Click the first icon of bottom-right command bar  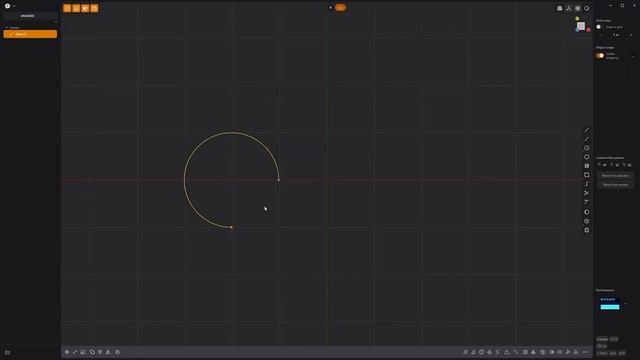[465, 352]
